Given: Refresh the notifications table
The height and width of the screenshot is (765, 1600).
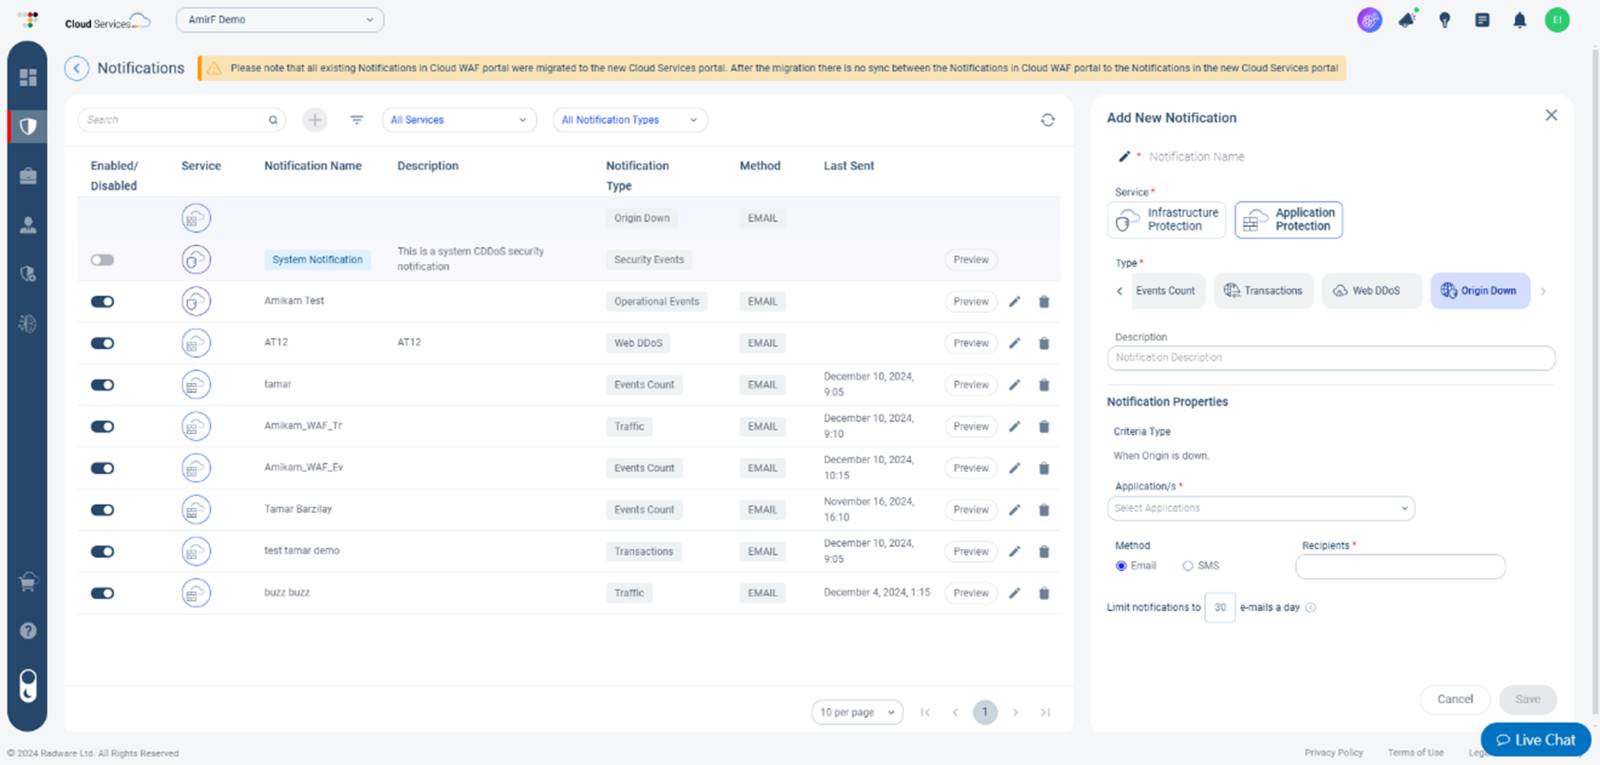Looking at the screenshot, I should coord(1047,120).
